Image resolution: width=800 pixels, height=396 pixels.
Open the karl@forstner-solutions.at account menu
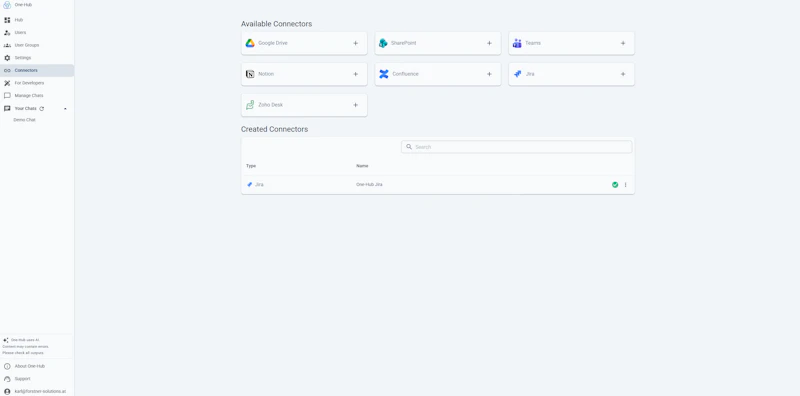pyautogui.click(x=40, y=391)
